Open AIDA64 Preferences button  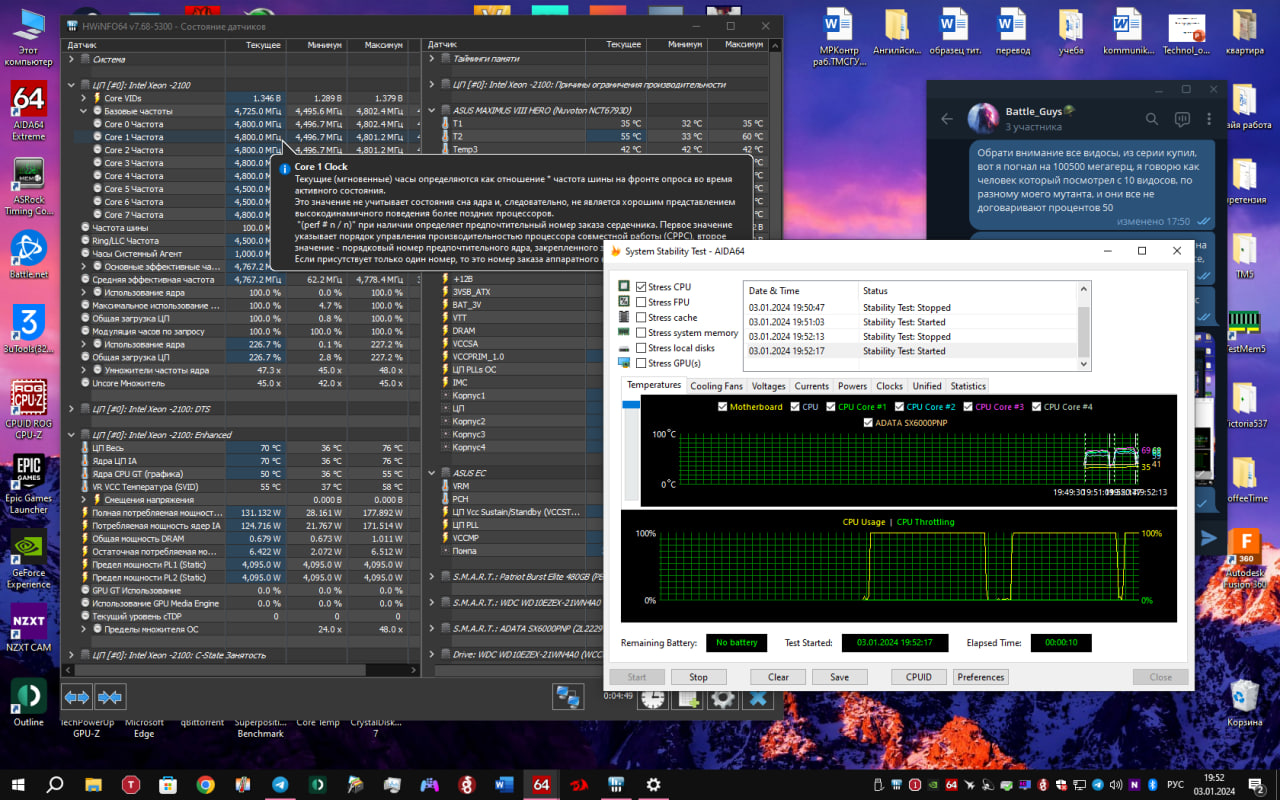981,677
